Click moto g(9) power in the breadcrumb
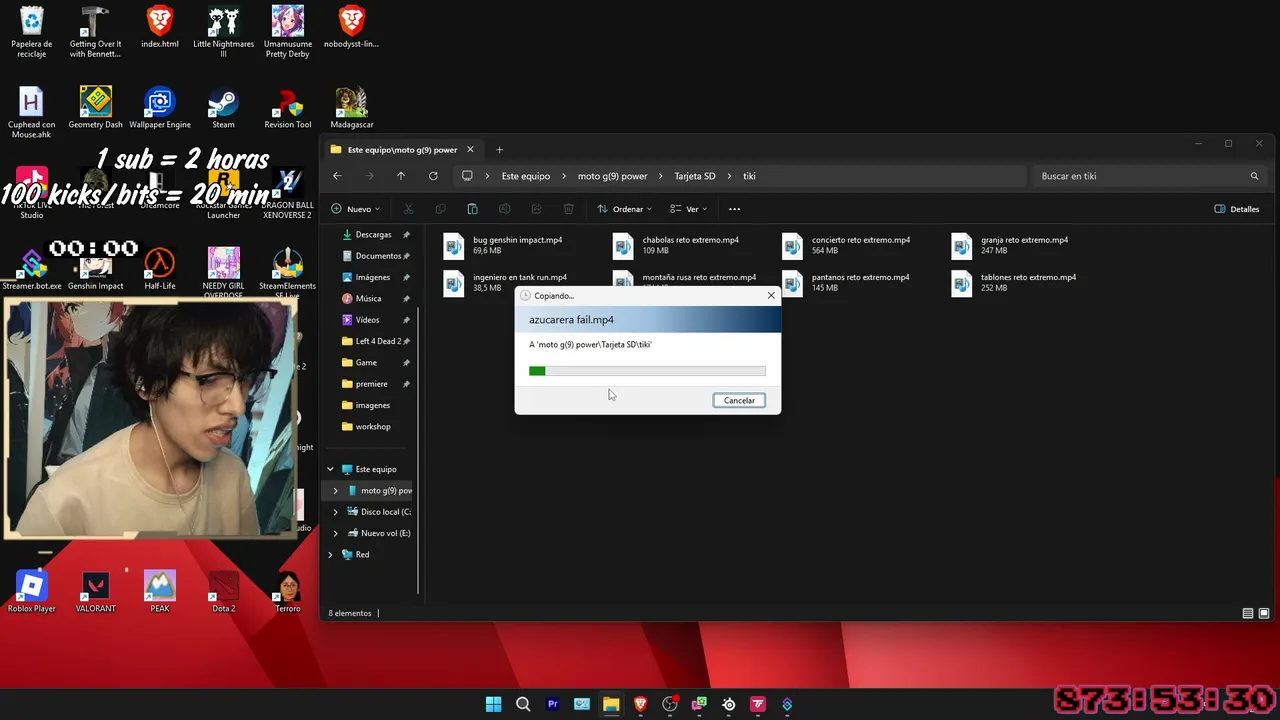The image size is (1280, 720). [x=612, y=176]
